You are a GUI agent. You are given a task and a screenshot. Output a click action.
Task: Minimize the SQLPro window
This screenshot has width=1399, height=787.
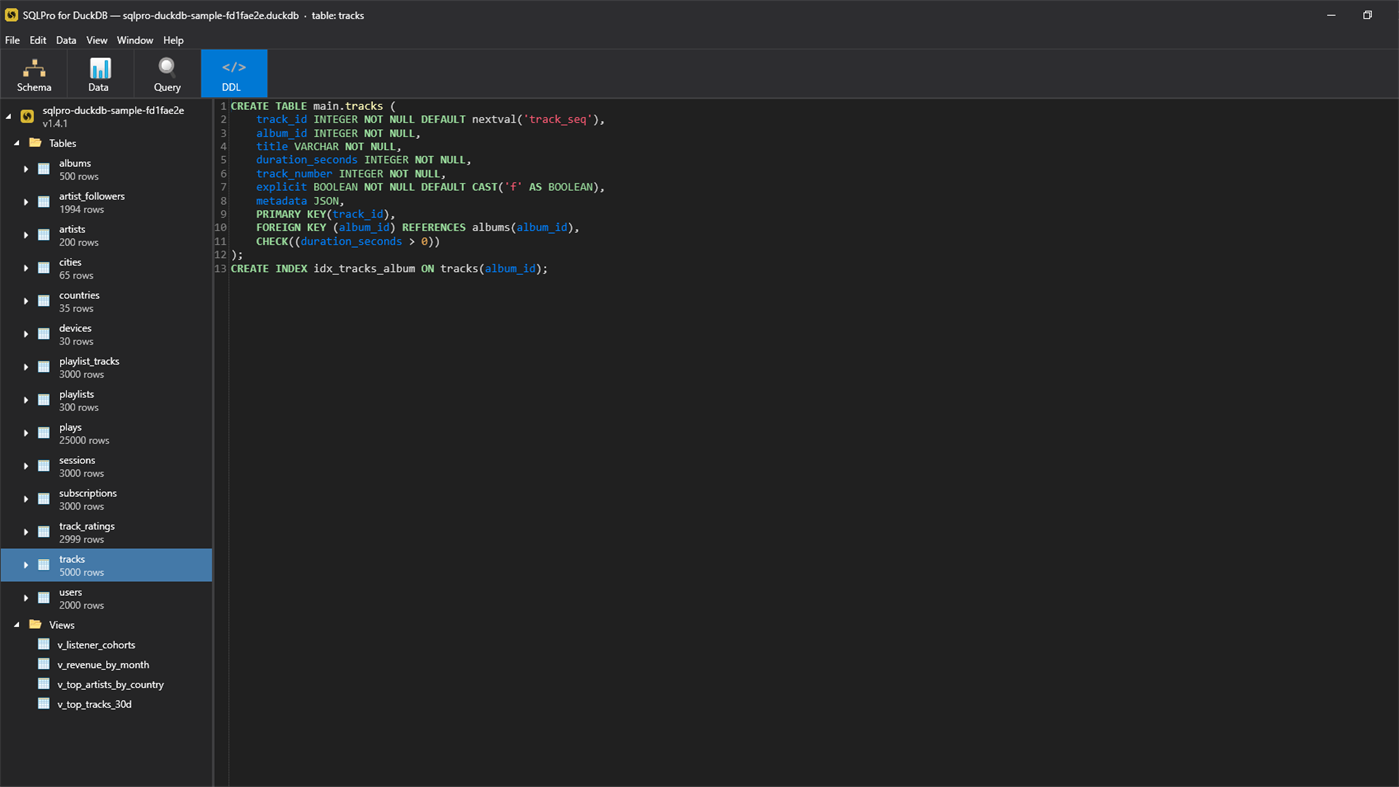[1331, 15]
